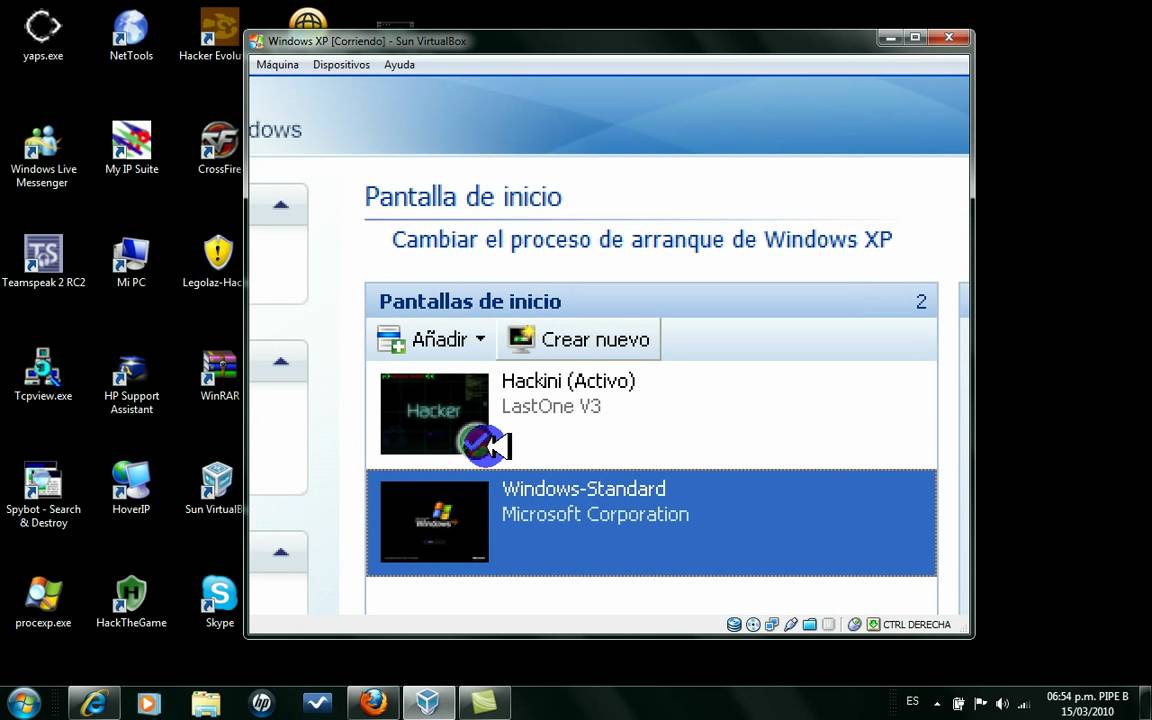
Task: Open Internet Explorer from the taskbar
Action: (x=94, y=703)
